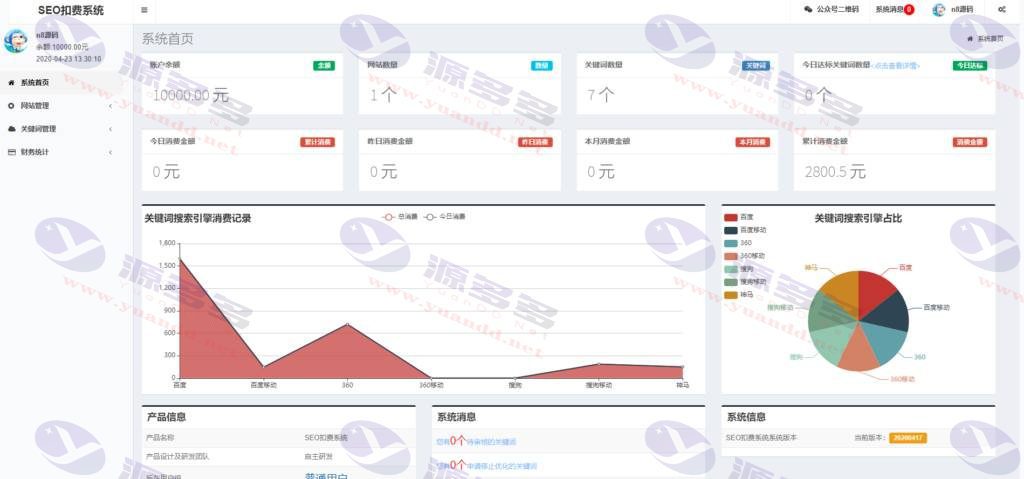Expand the 财务统计 menu chevron

[110, 152]
